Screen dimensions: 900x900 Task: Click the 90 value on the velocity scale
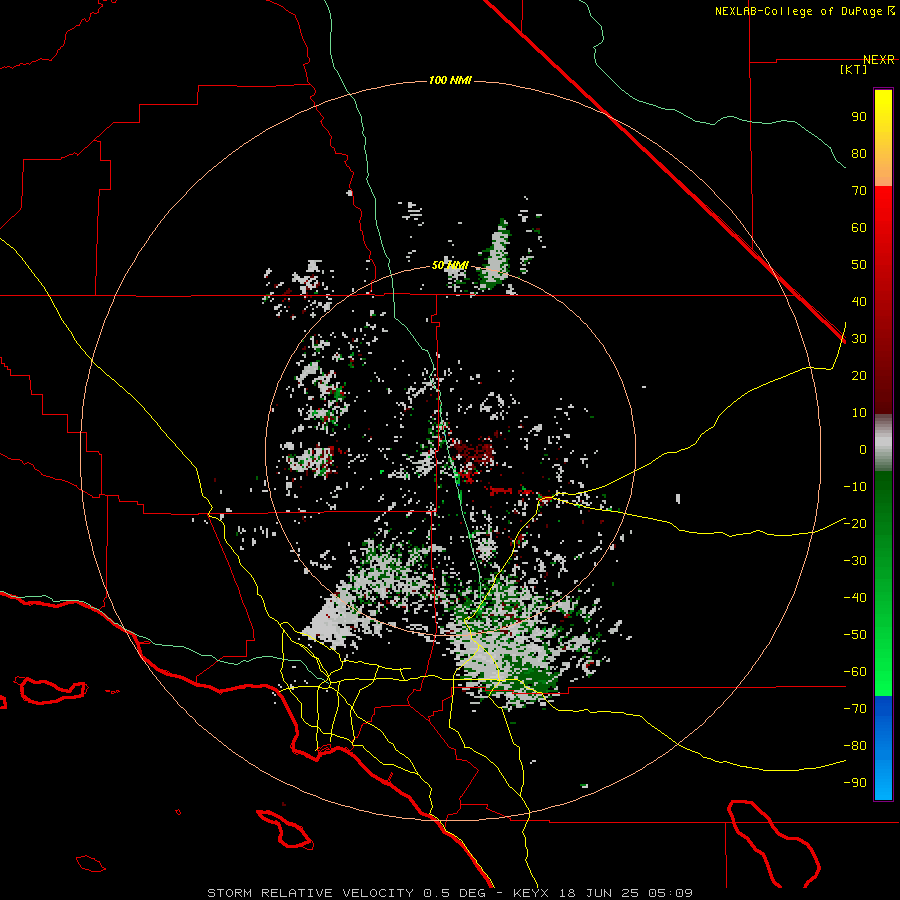[859, 117]
